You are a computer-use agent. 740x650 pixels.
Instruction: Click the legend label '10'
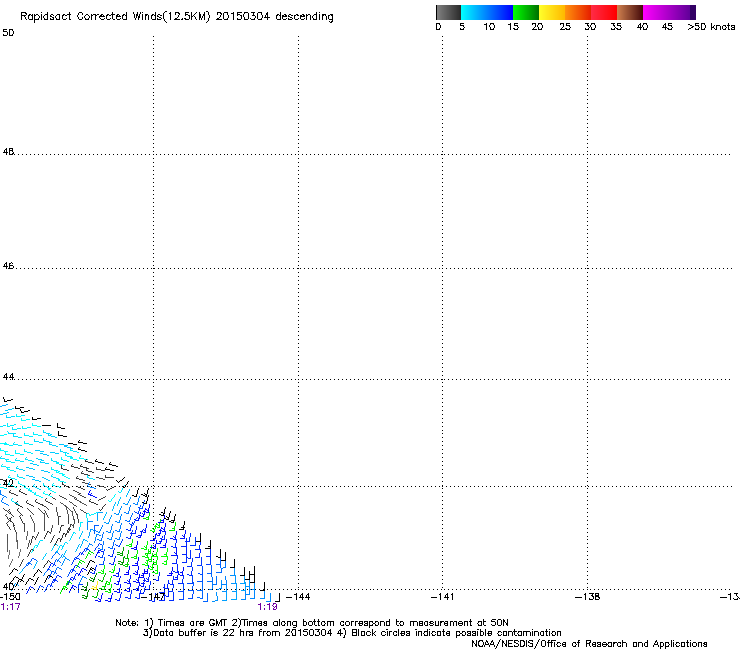pos(489,27)
